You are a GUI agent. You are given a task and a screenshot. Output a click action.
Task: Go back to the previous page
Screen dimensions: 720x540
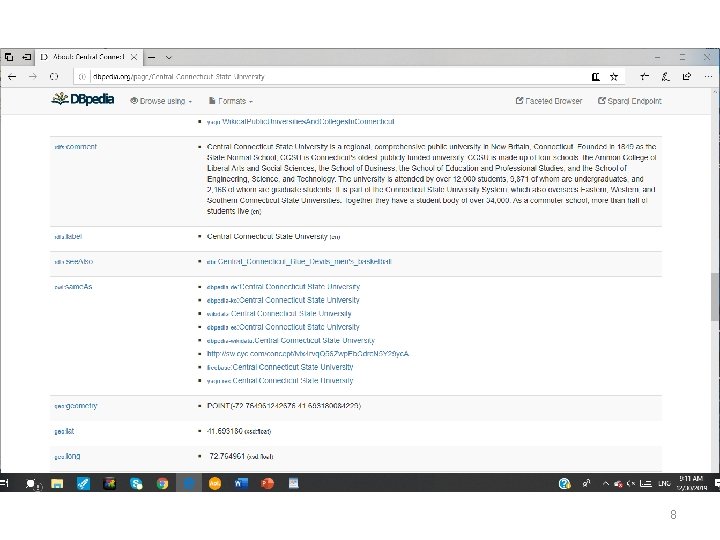tap(12, 77)
